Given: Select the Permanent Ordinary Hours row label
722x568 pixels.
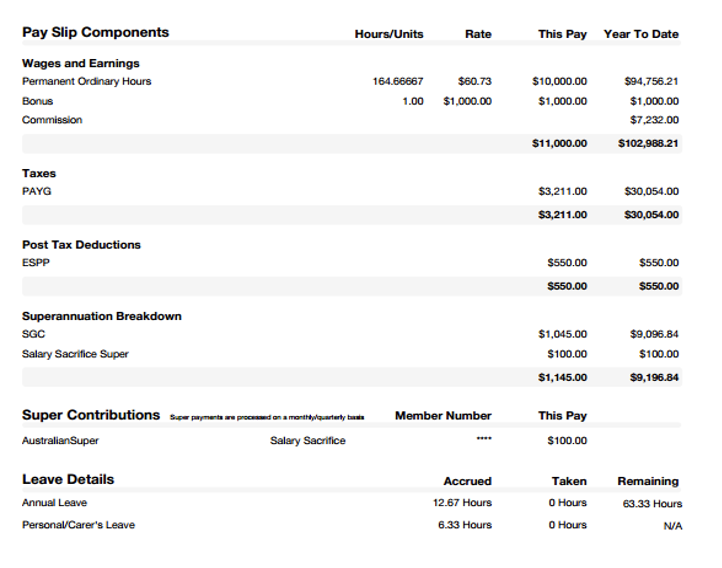Looking at the screenshot, I should (x=86, y=81).
